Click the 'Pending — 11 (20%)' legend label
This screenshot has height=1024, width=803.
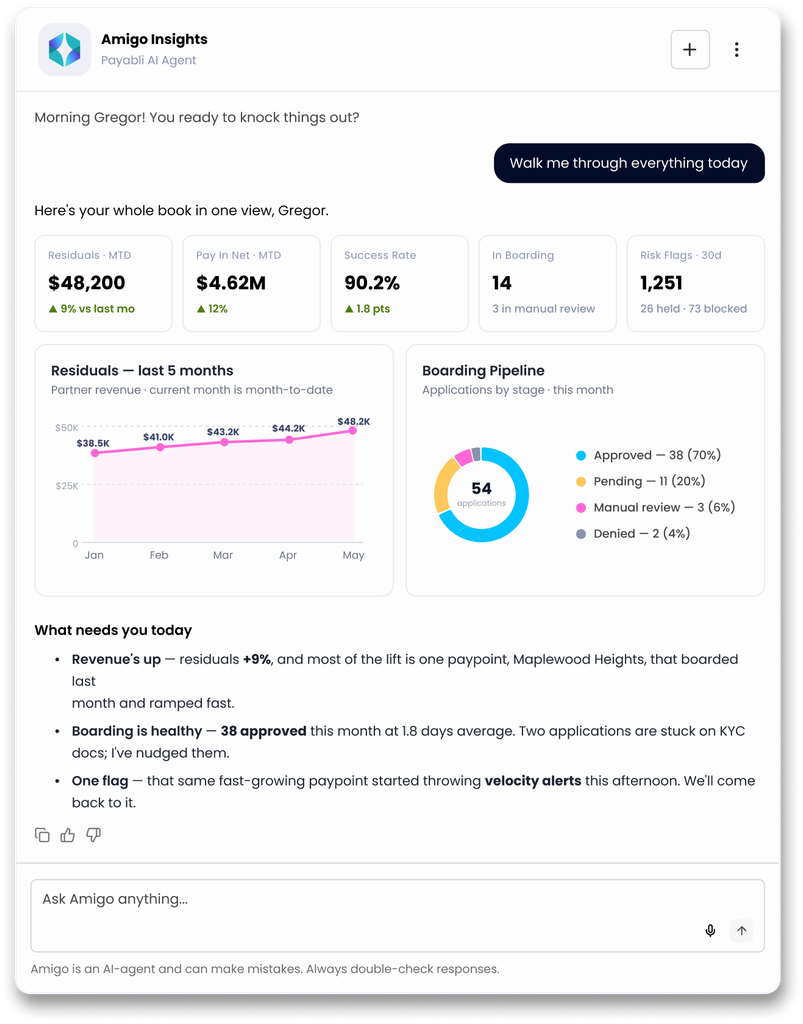pos(650,481)
